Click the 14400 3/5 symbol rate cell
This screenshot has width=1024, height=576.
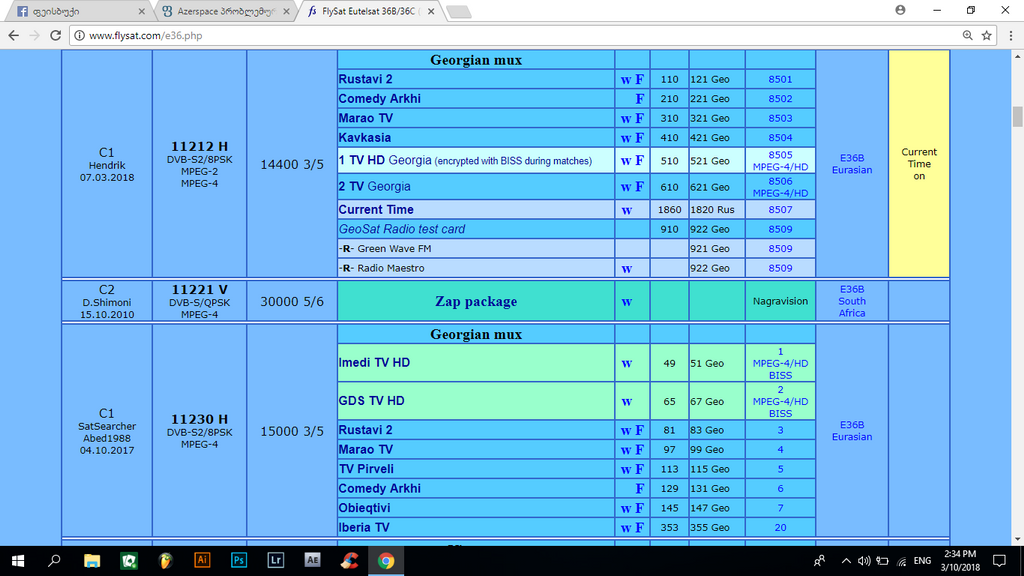tap(292, 164)
